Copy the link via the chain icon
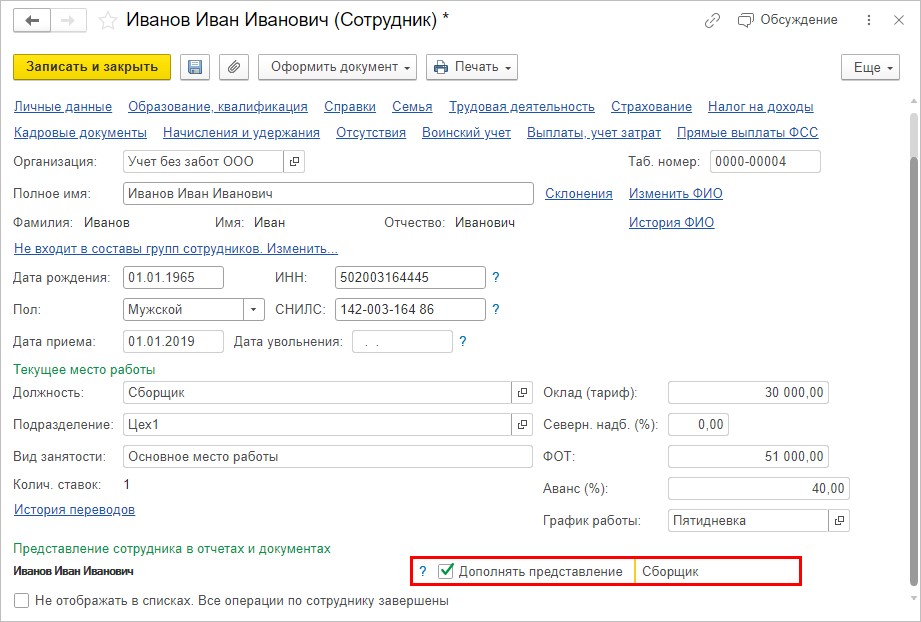The height and width of the screenshot is (622, 921). [712, 21]
